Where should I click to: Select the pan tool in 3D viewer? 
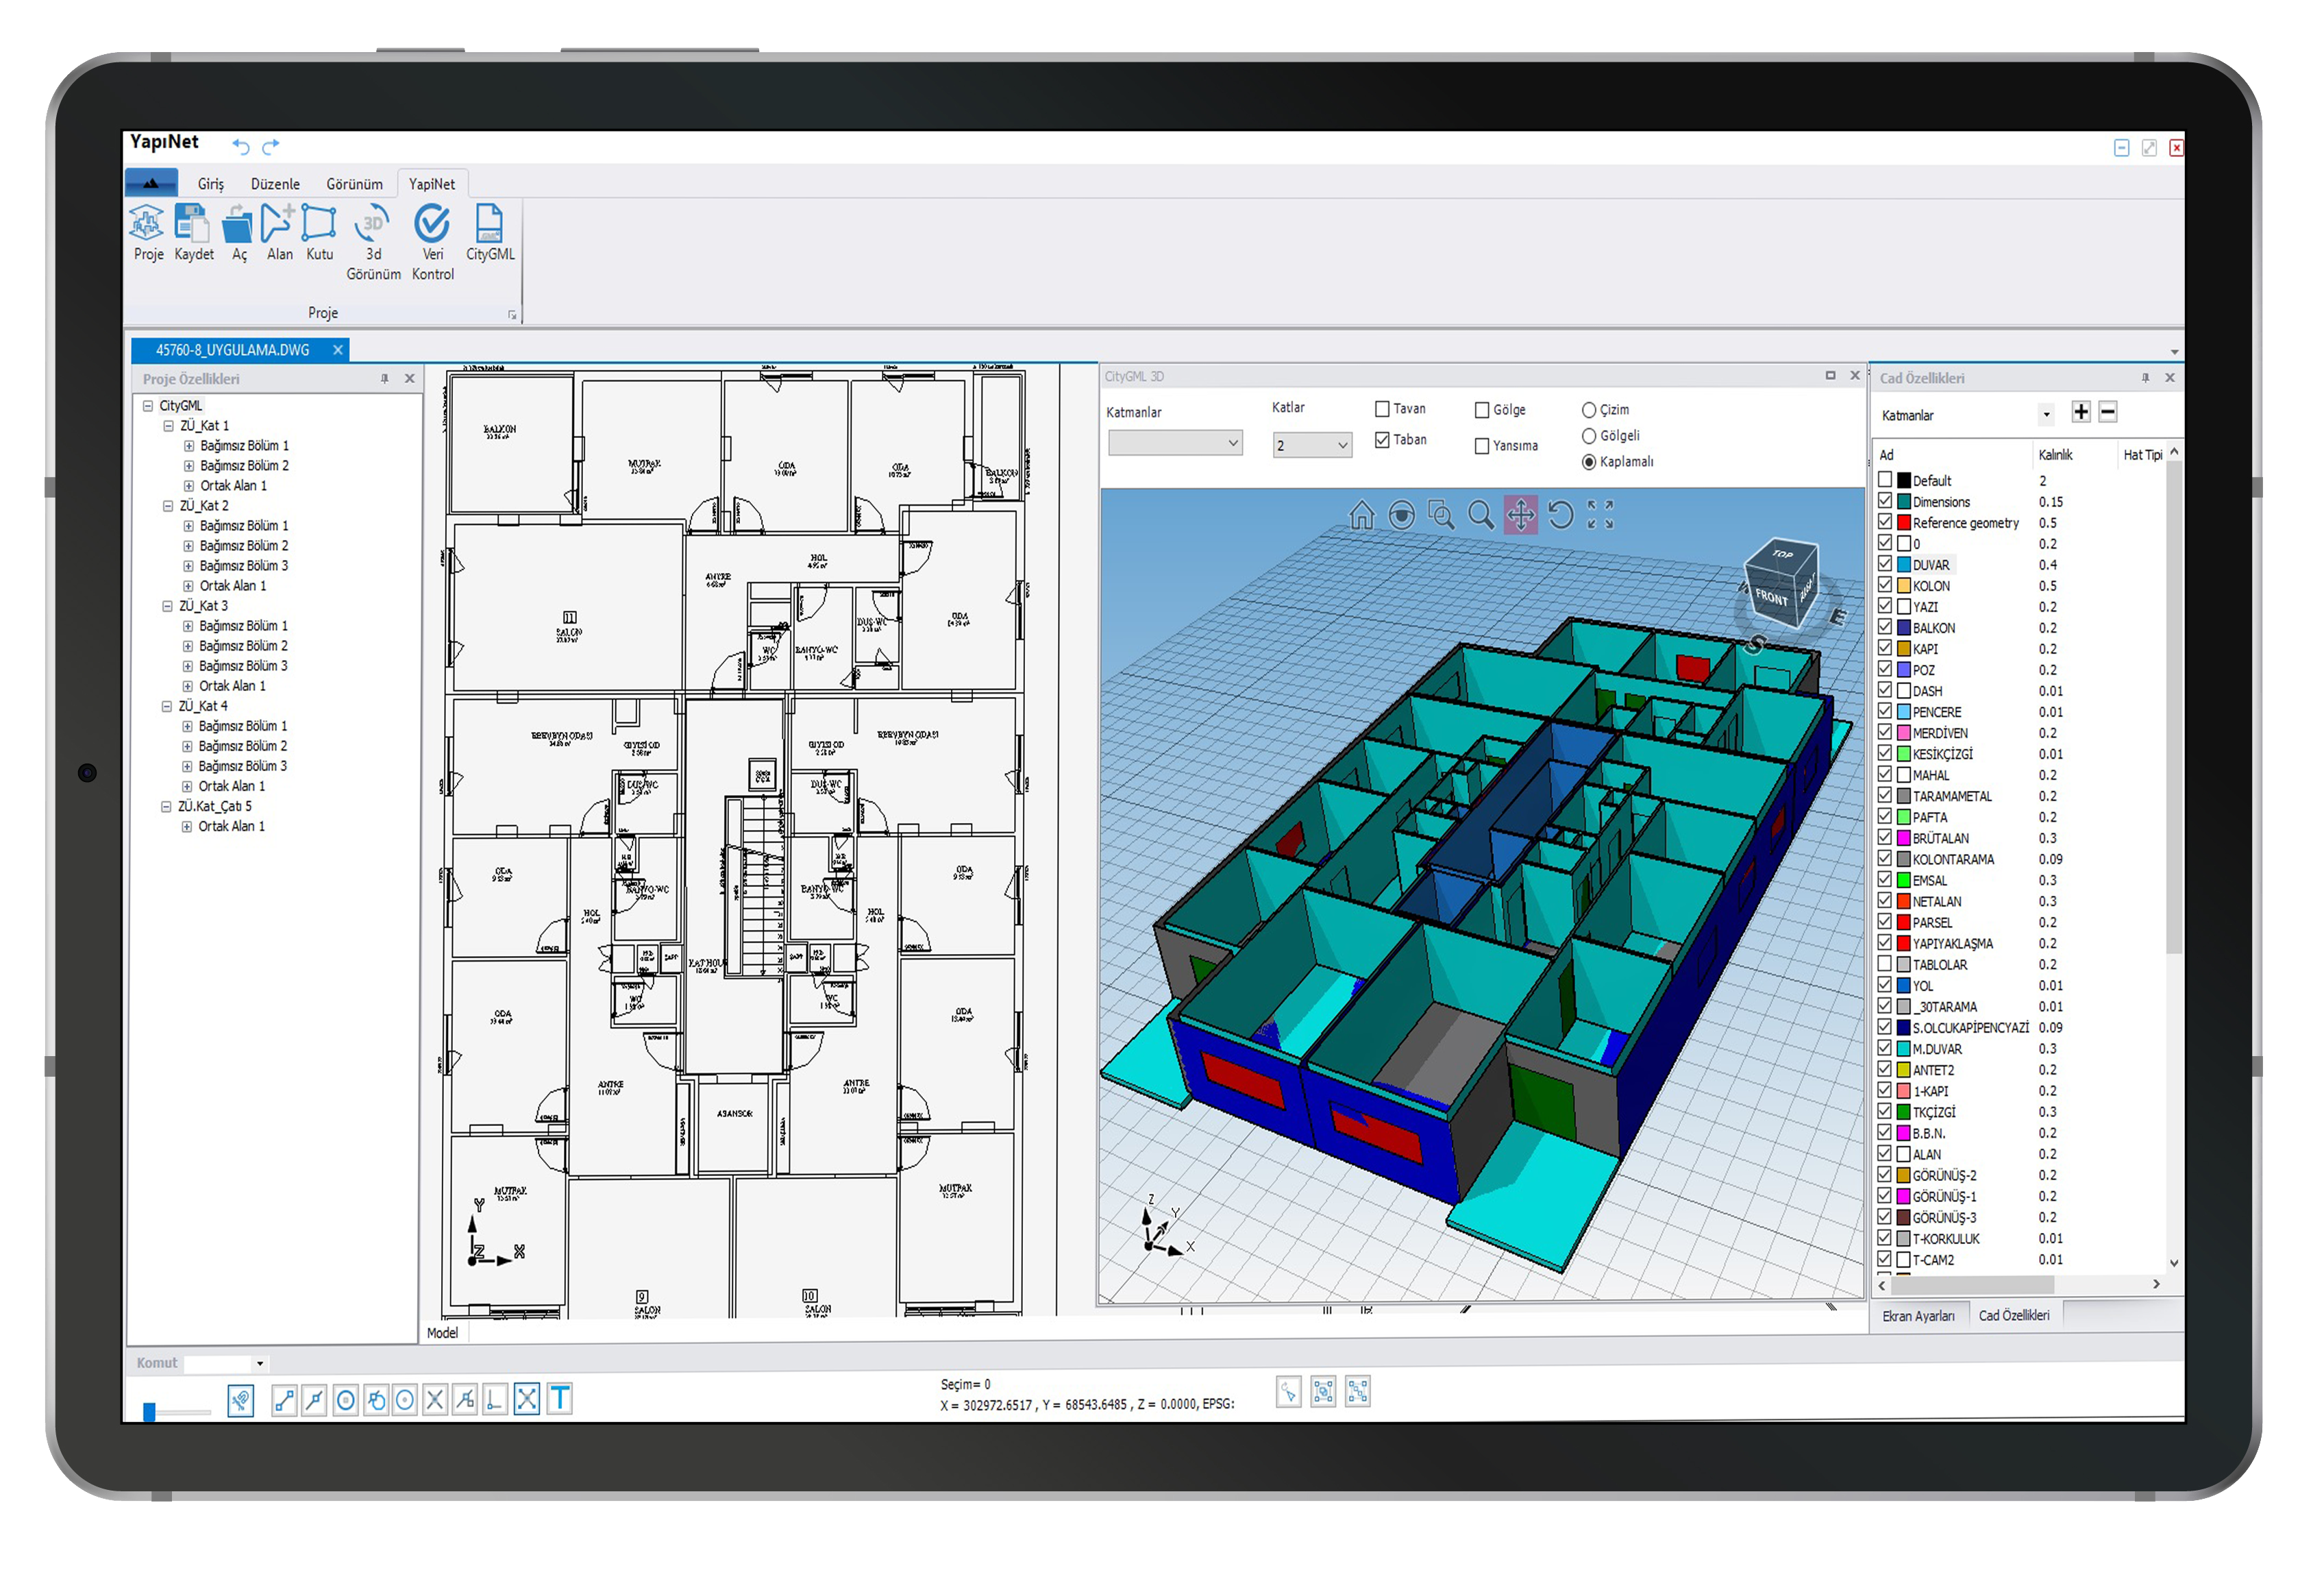click(1521, 516)
